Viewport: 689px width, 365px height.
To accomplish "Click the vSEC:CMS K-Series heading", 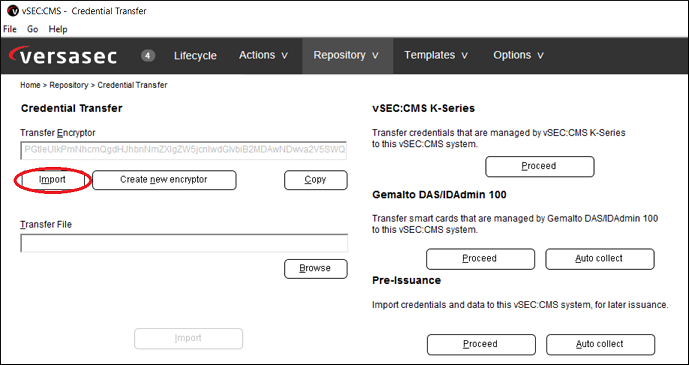I will coord(424,108).
